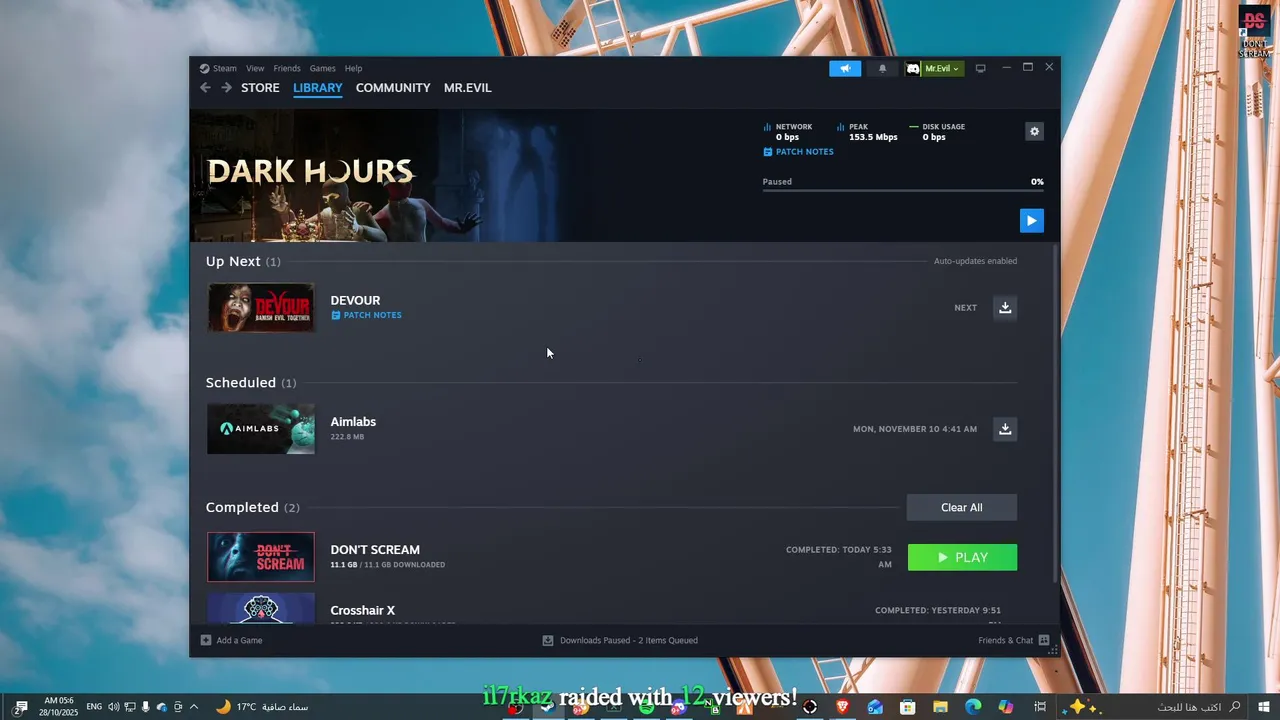Open Friends & Chat

(x=1013, y=640)
